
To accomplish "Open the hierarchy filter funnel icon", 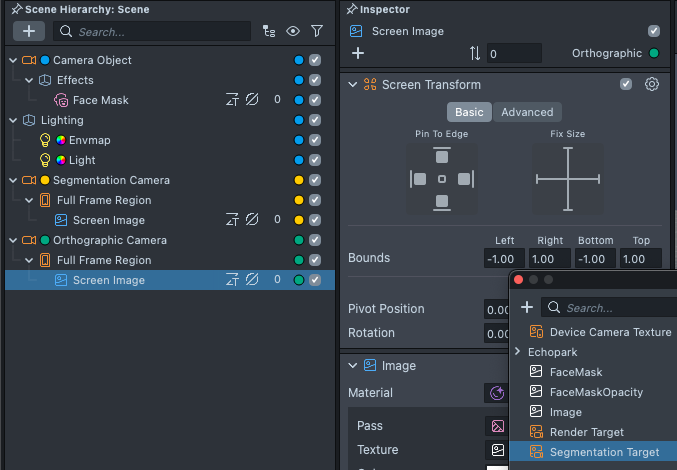I will tap(317, 32).
